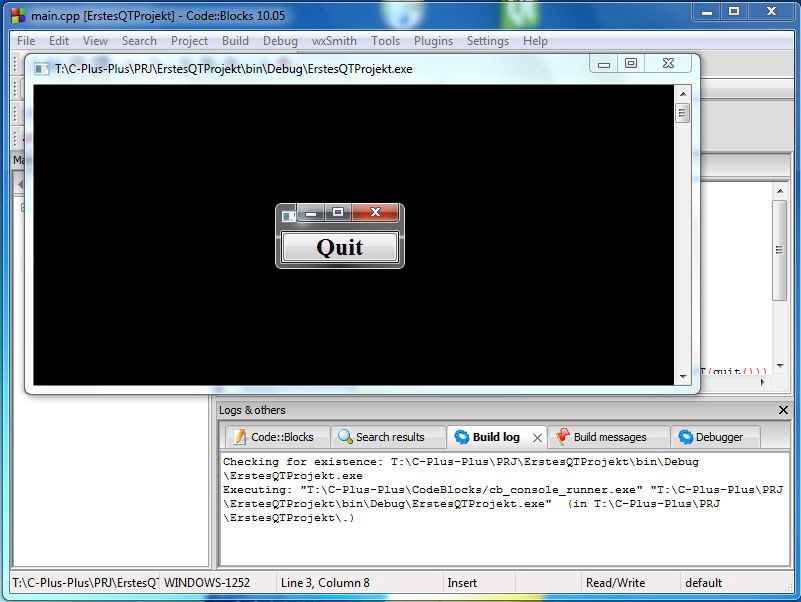This screenshot has height=602, width=801.
Task: Open the File menu
Action: click(26, 41)
